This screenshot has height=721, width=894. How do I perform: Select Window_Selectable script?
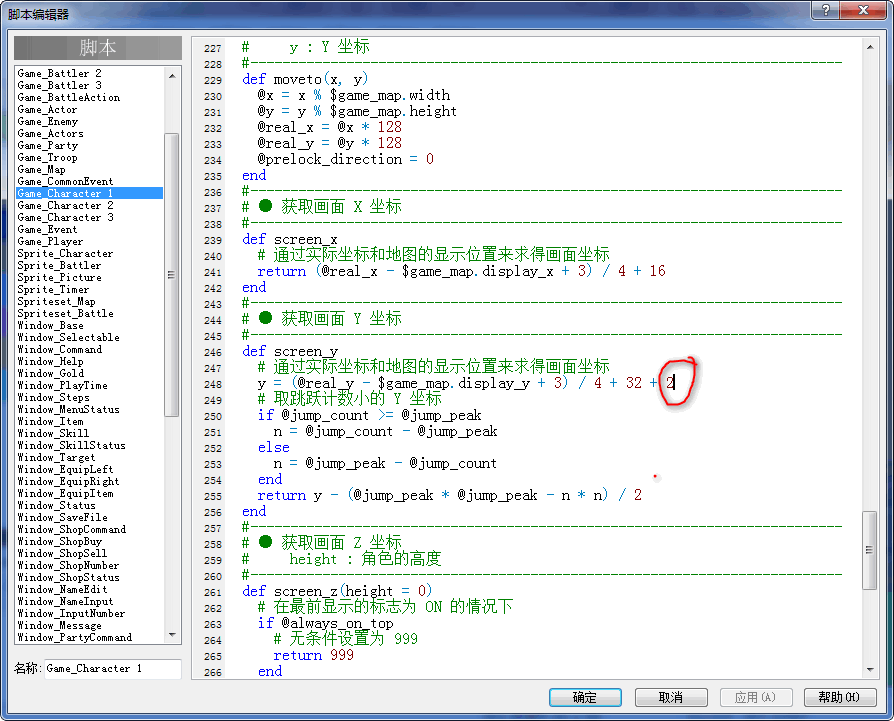click(68, 337)
